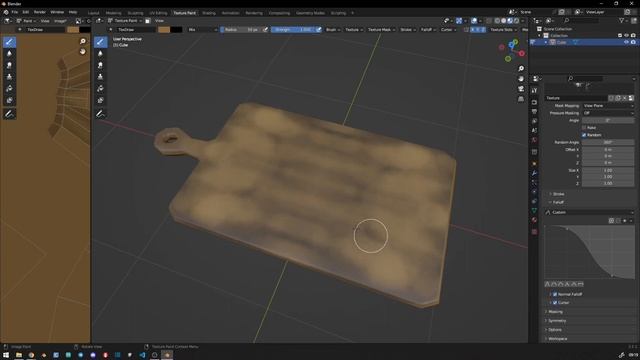Select the Clone tool in image editor toolbar
This screenshot has height=360, width=640.
(9, 77)
